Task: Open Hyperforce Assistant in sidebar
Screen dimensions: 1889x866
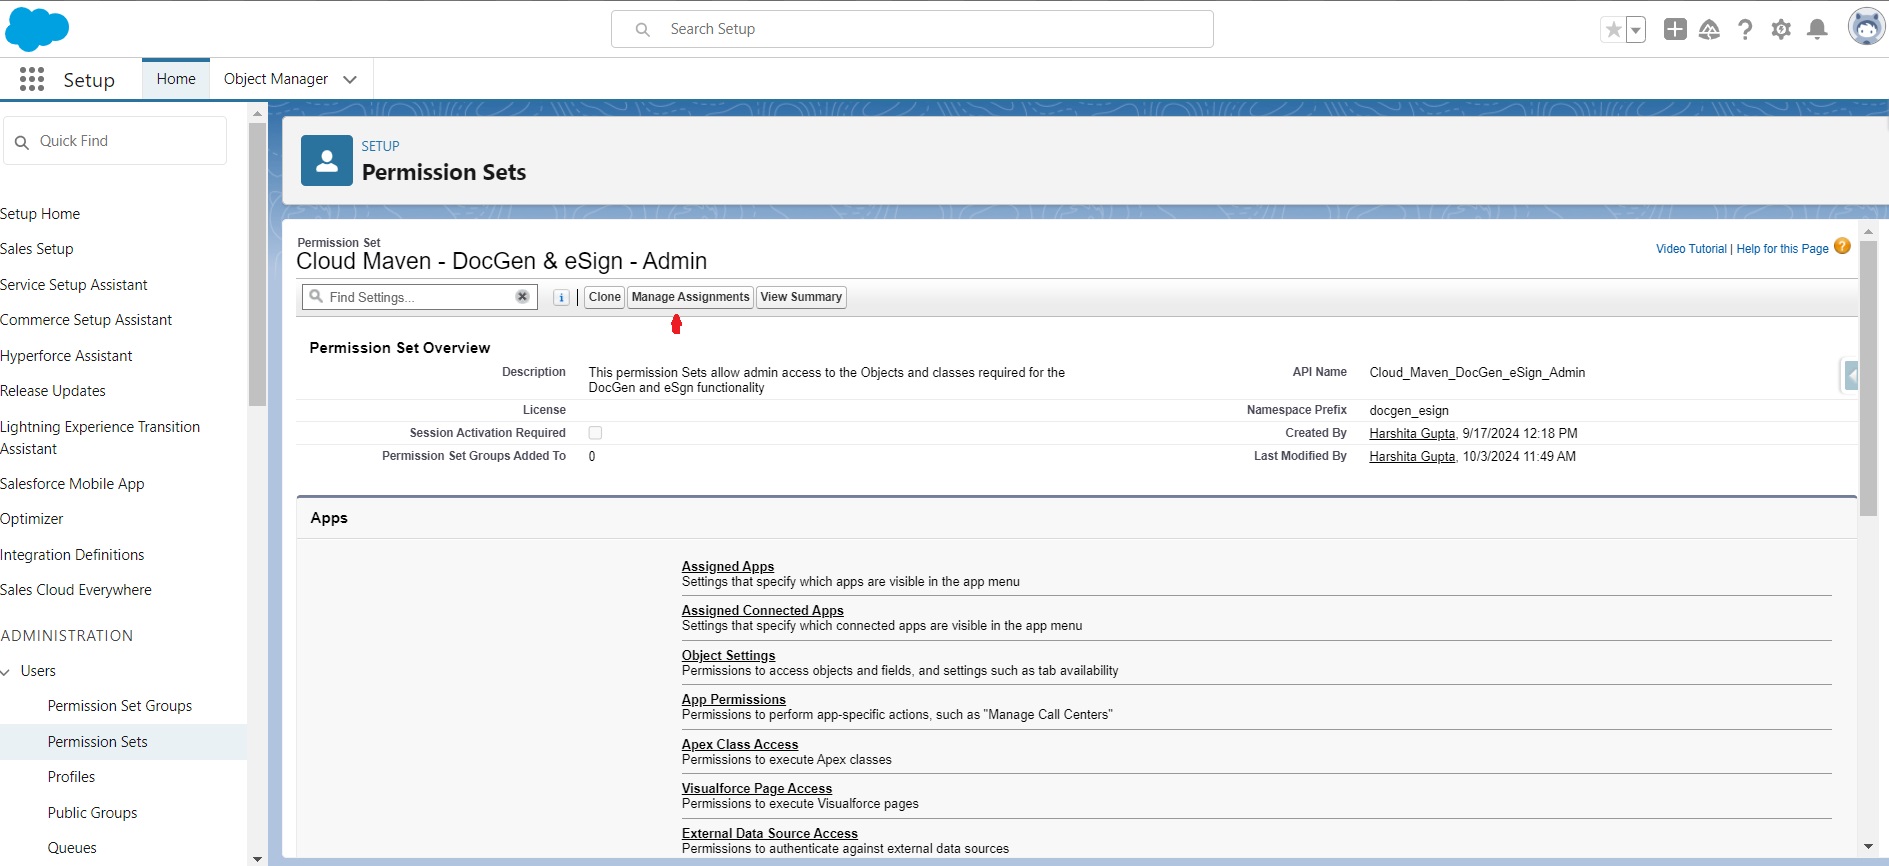Action: (66, 356)
